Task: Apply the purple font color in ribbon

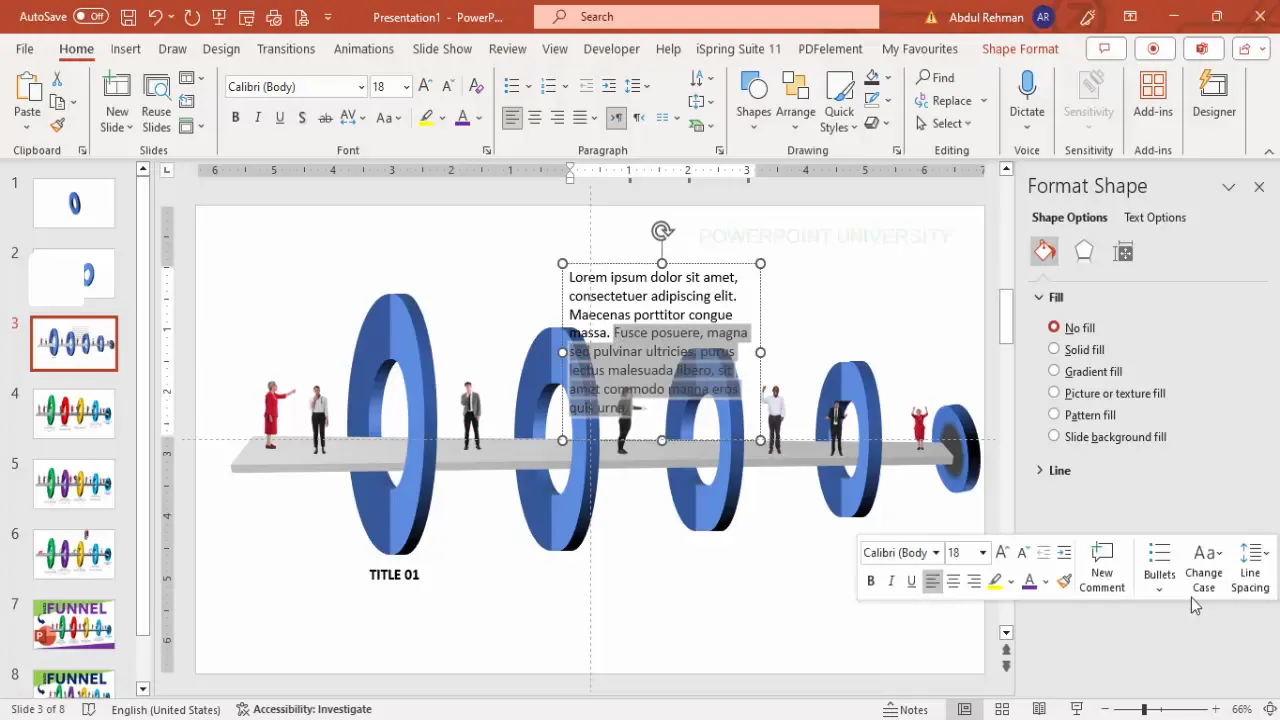Action: 462,118
